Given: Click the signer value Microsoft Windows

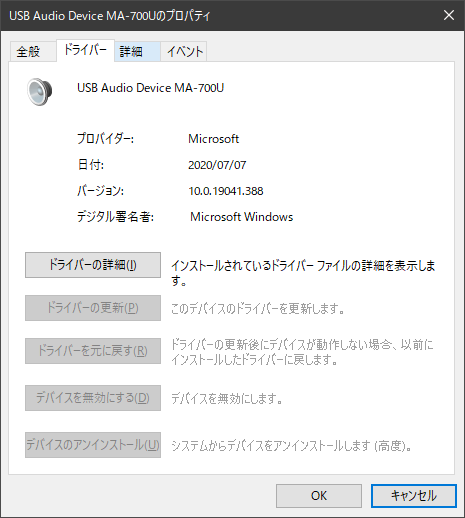Looking at the screenshot, I should (x=241, y=217).
